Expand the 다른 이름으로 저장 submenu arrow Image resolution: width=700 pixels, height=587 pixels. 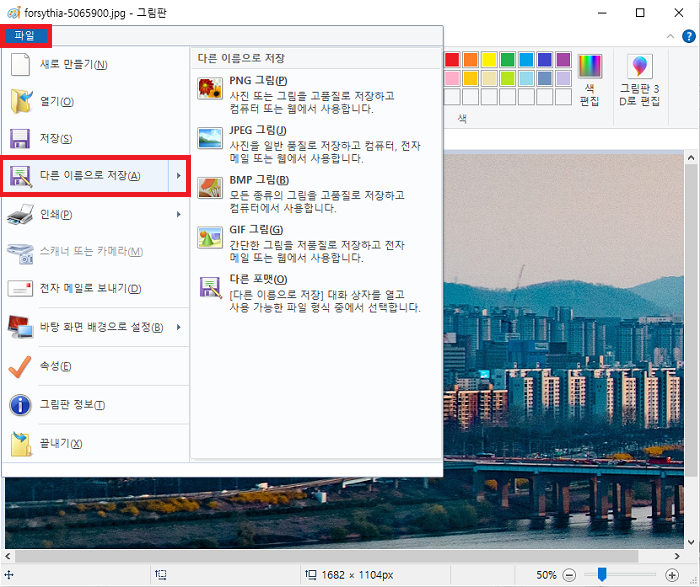pyautogui.click(x=179, y=176)
